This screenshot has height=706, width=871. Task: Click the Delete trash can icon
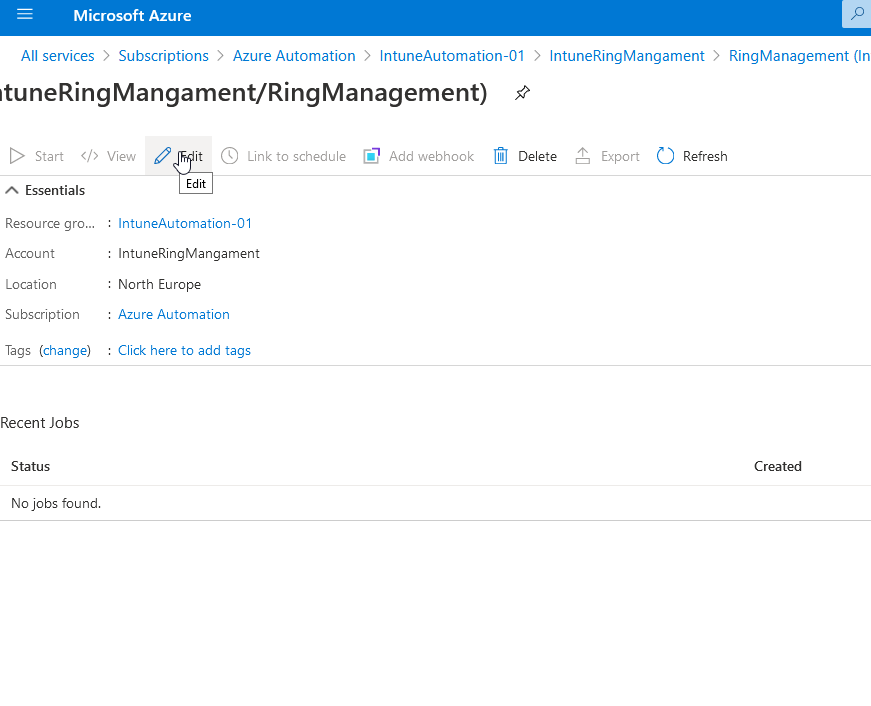(x=500, y=156)
